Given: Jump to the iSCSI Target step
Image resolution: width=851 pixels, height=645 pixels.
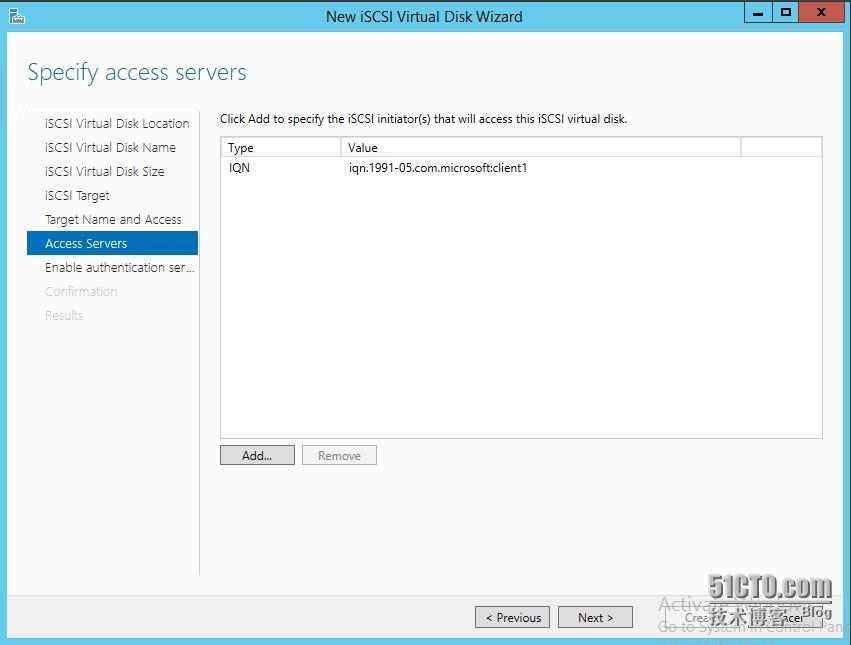Looking at the screenshot, I should 77,195.
